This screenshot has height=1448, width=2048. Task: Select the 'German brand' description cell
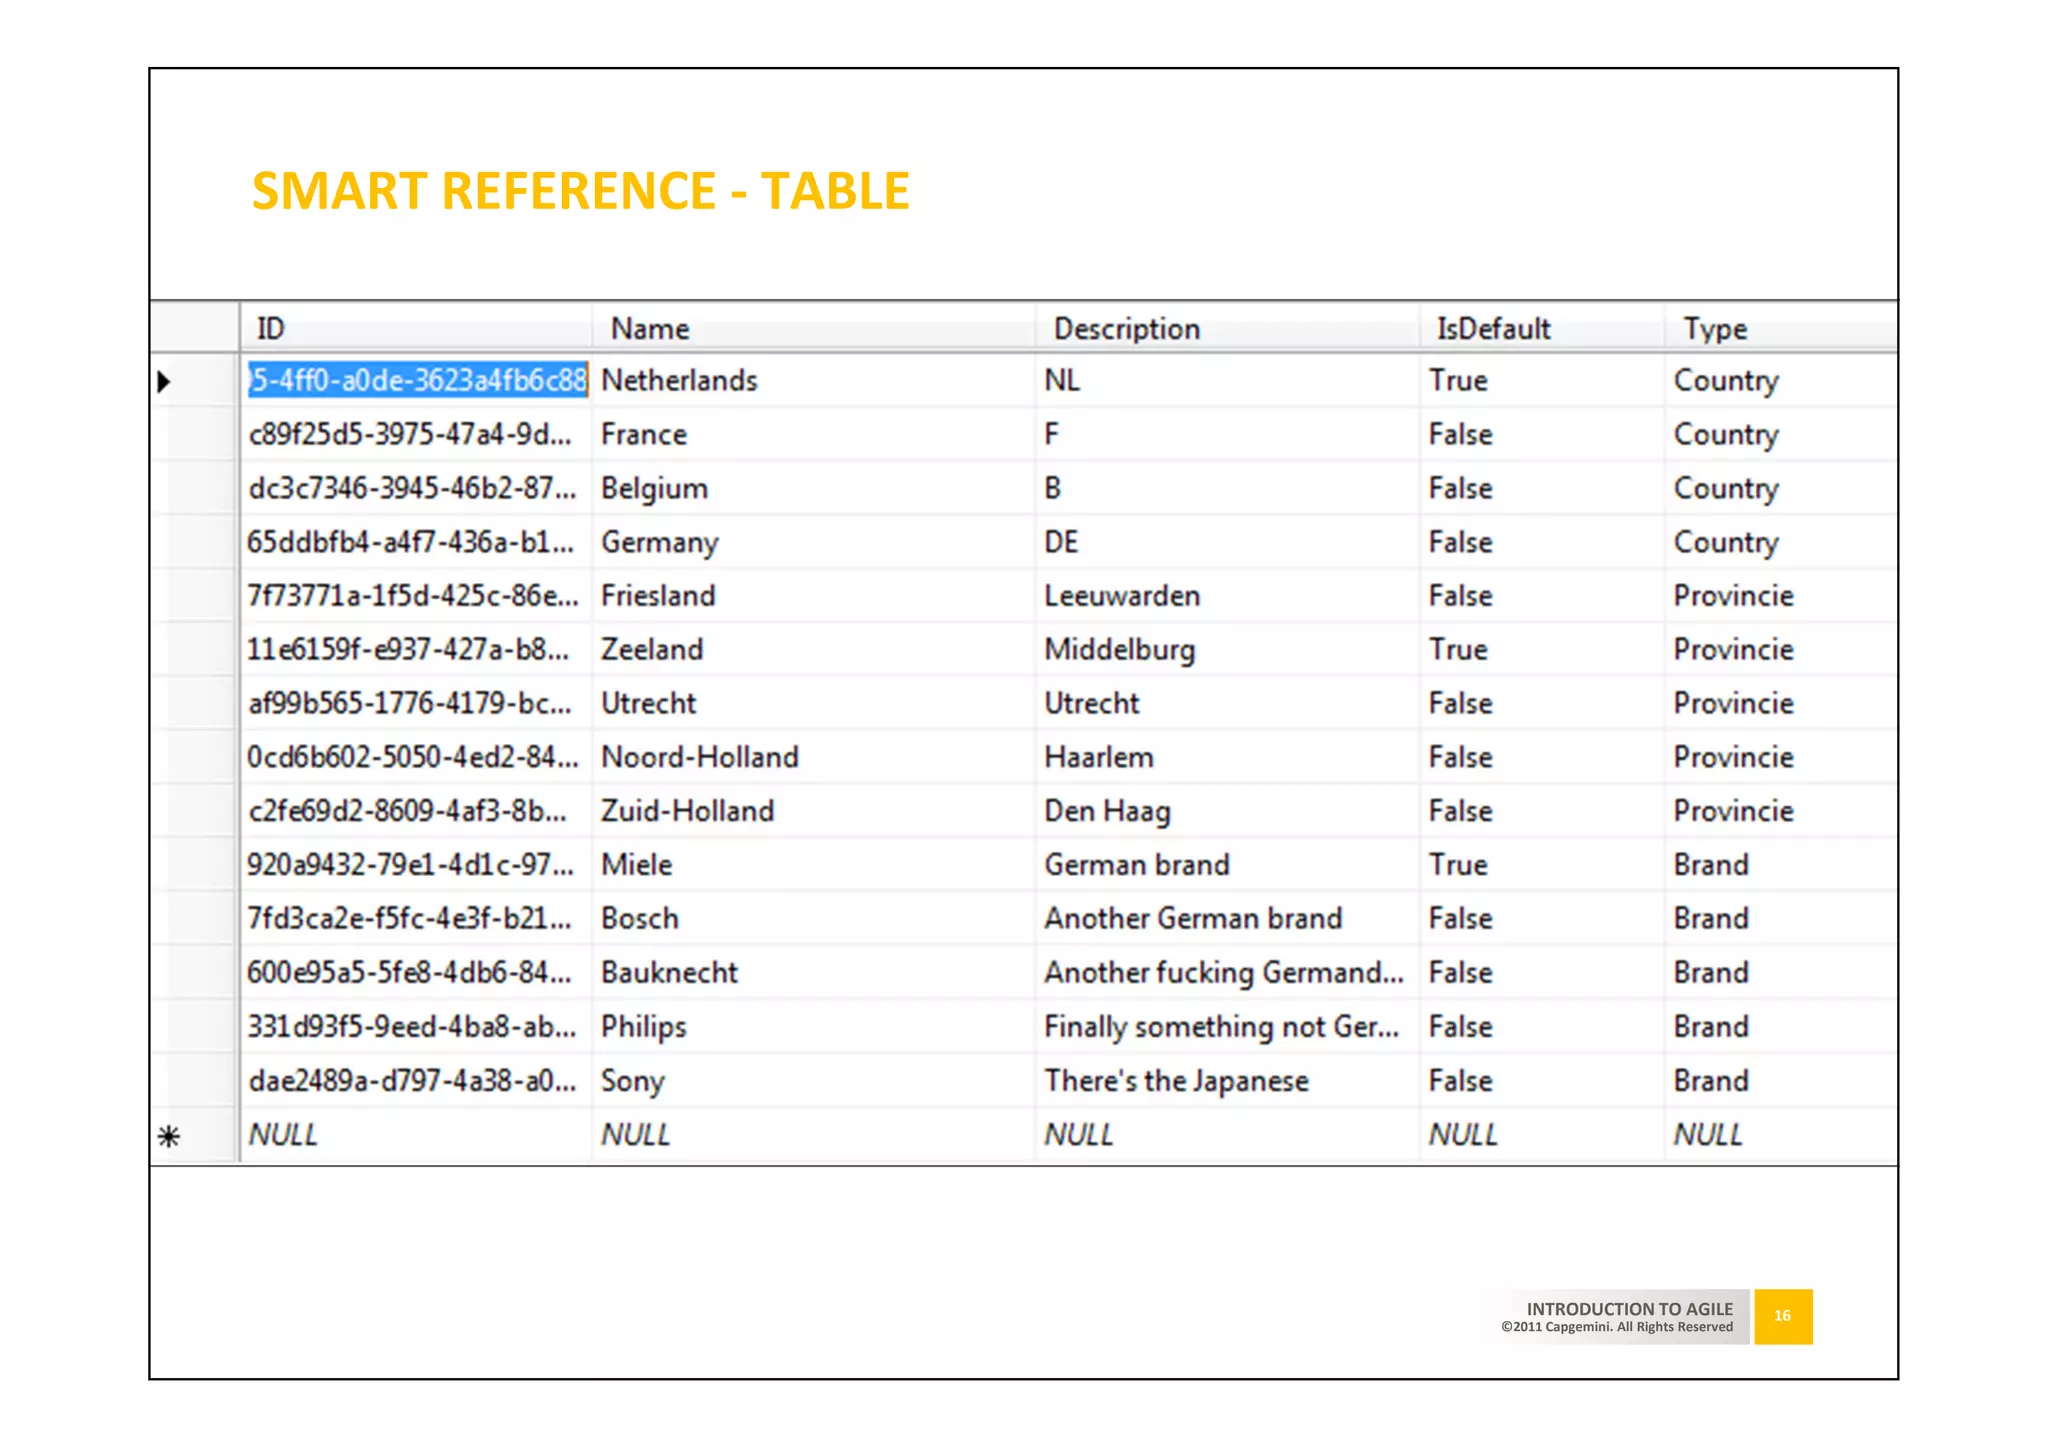[1228, 865]
